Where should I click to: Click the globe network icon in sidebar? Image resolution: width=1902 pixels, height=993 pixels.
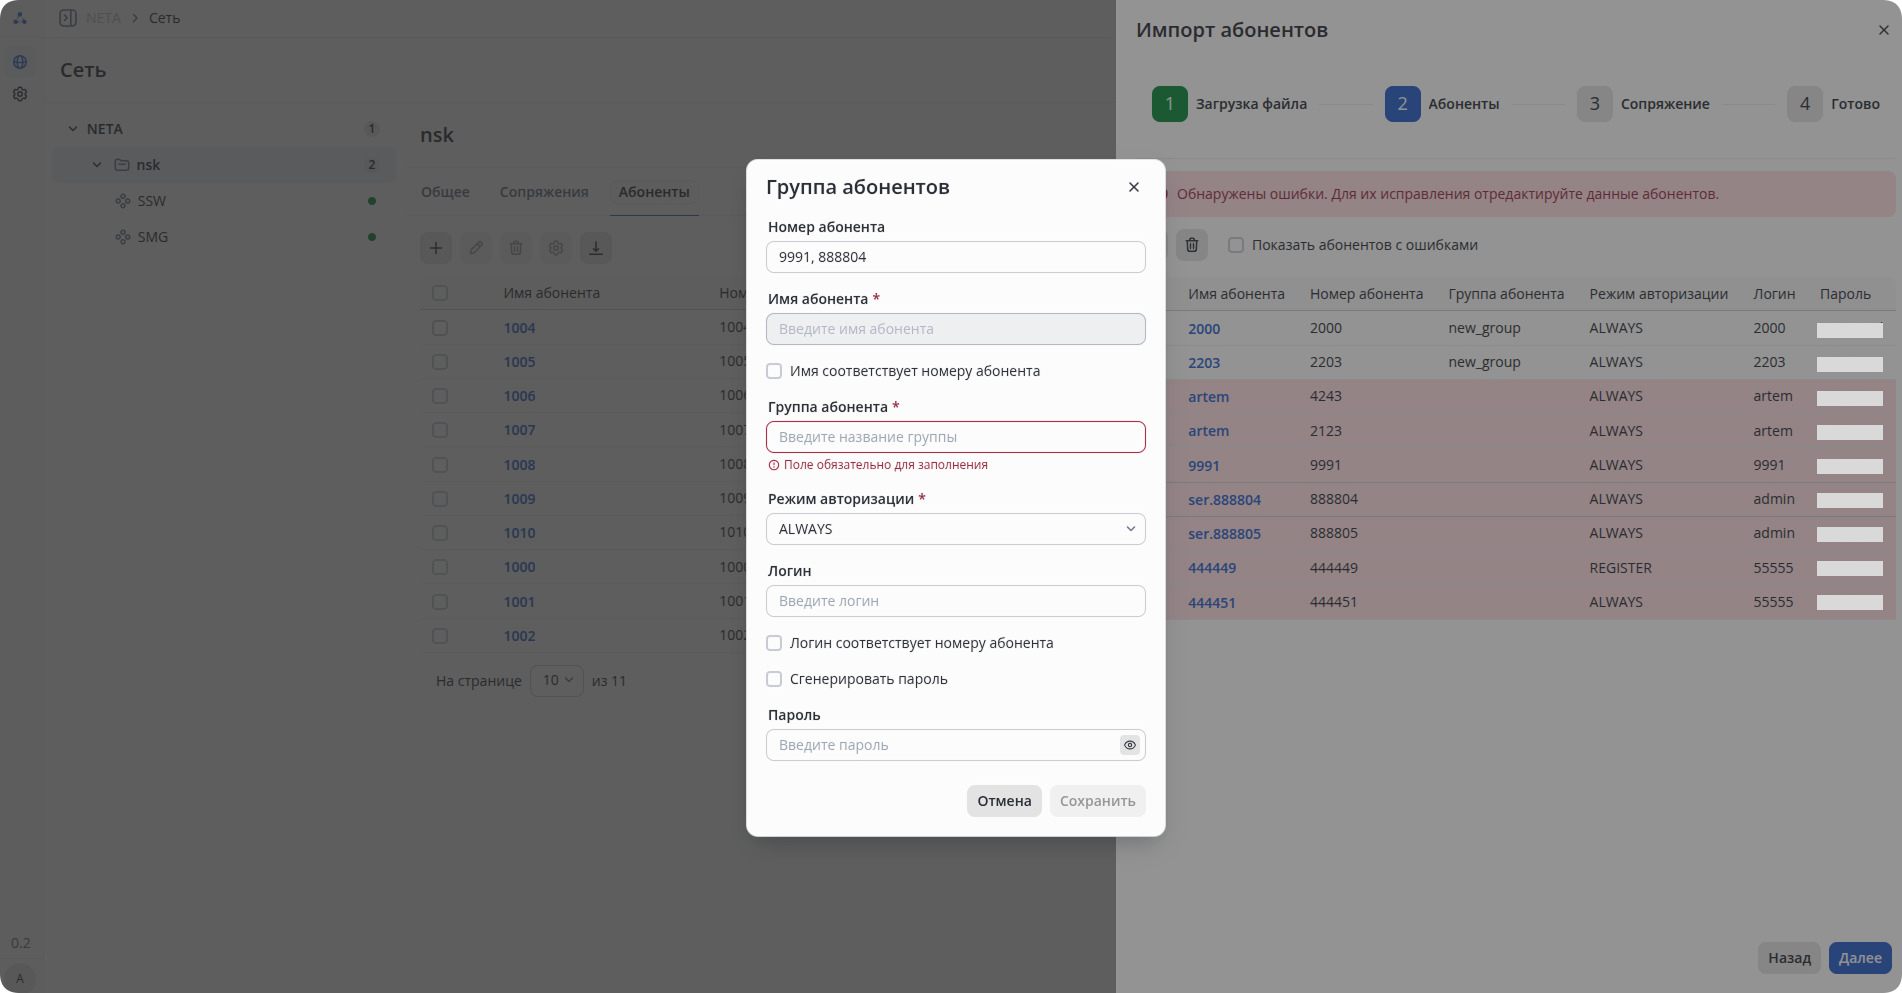20,62
